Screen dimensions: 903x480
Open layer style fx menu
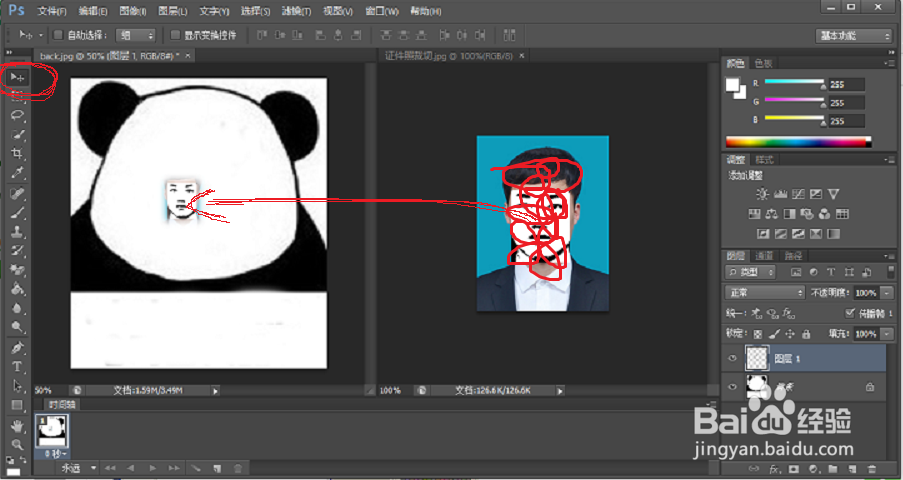pos(775,469)
